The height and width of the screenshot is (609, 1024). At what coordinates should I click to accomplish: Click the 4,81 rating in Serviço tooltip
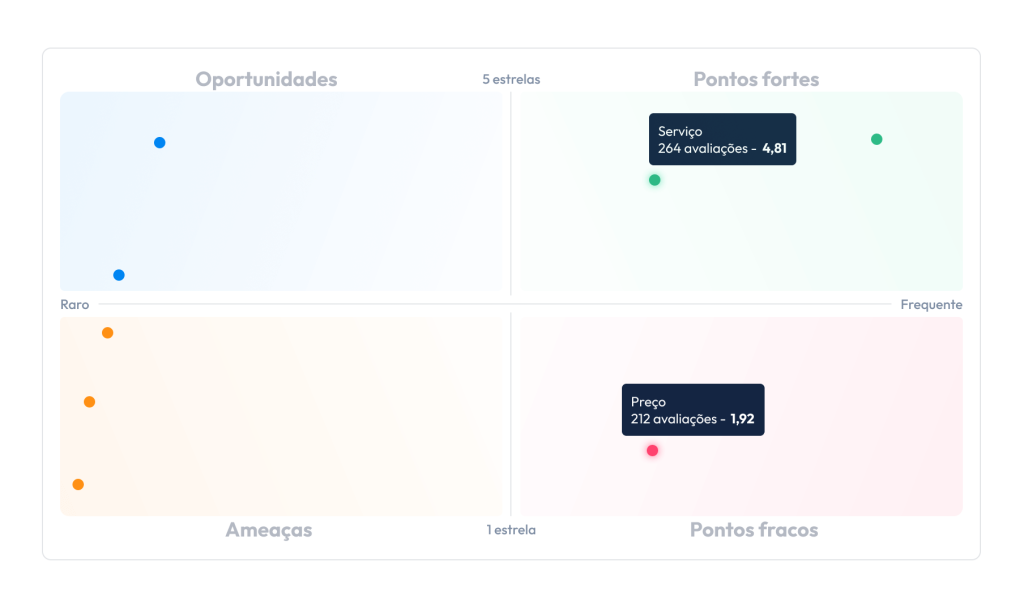click(x=775, y=149)
